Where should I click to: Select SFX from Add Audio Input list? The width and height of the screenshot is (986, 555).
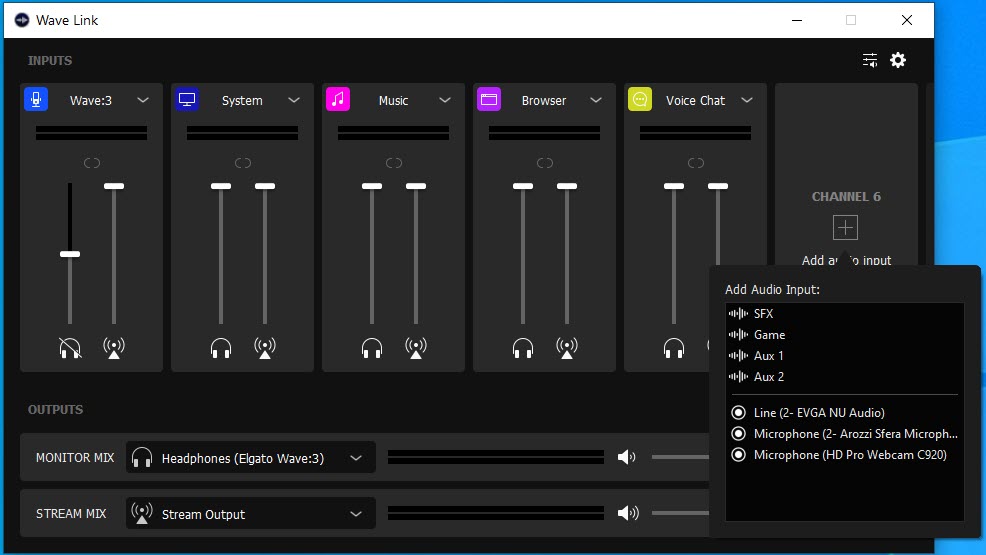pyautogui.click(x=844, y=314)
